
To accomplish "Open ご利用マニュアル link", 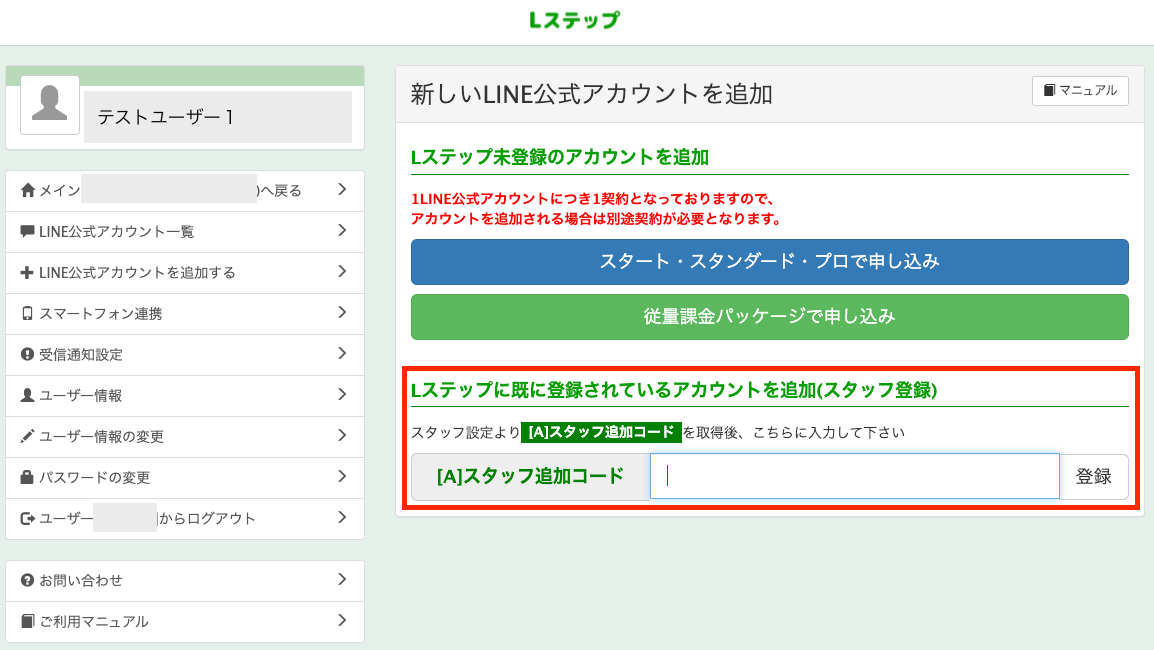I will coord(185,621).
